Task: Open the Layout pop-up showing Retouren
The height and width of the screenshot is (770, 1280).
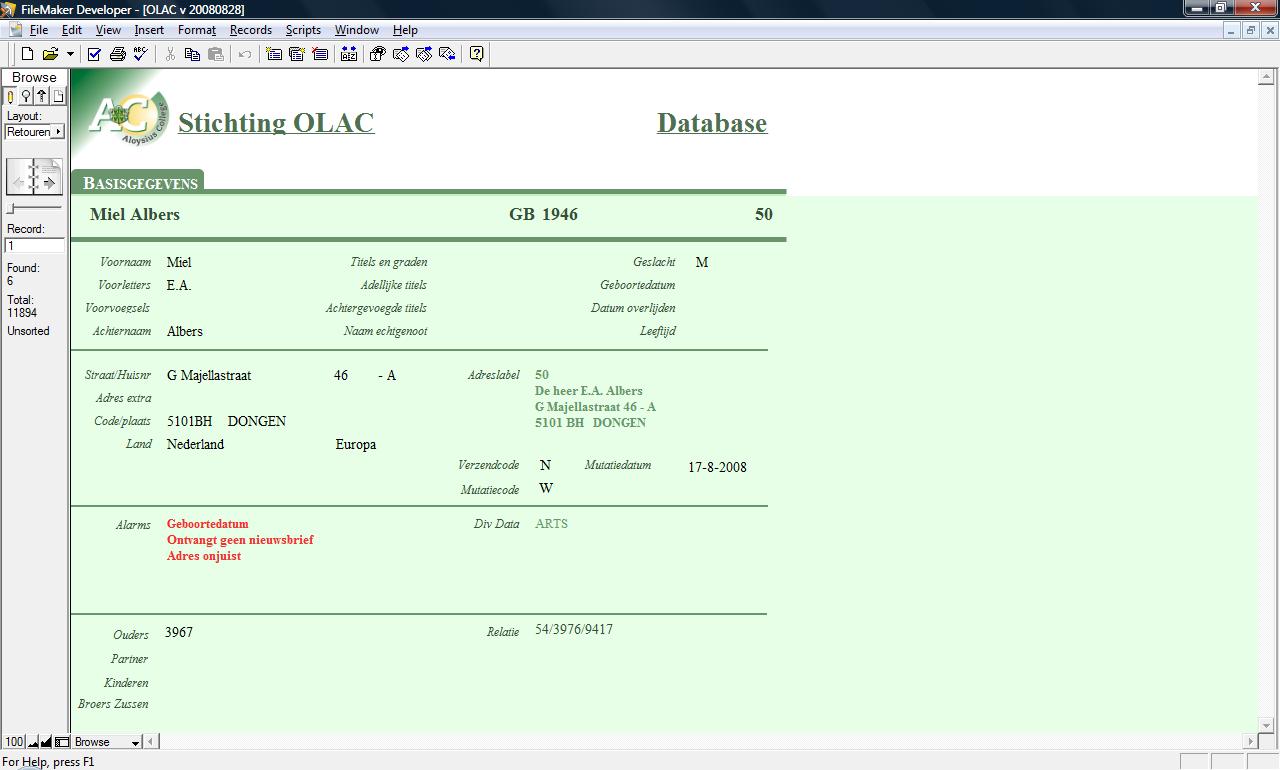Action: [x=34, y=131]
